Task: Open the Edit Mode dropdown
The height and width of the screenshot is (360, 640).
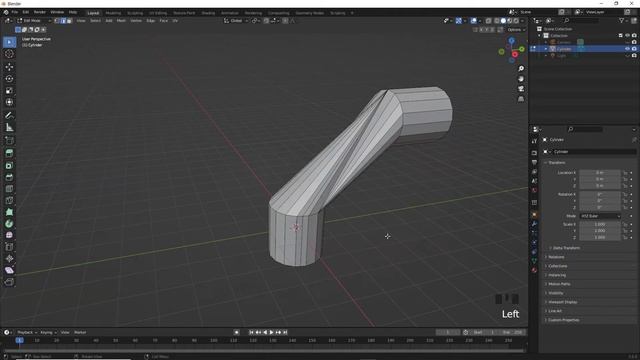Action: coord(34,20)
